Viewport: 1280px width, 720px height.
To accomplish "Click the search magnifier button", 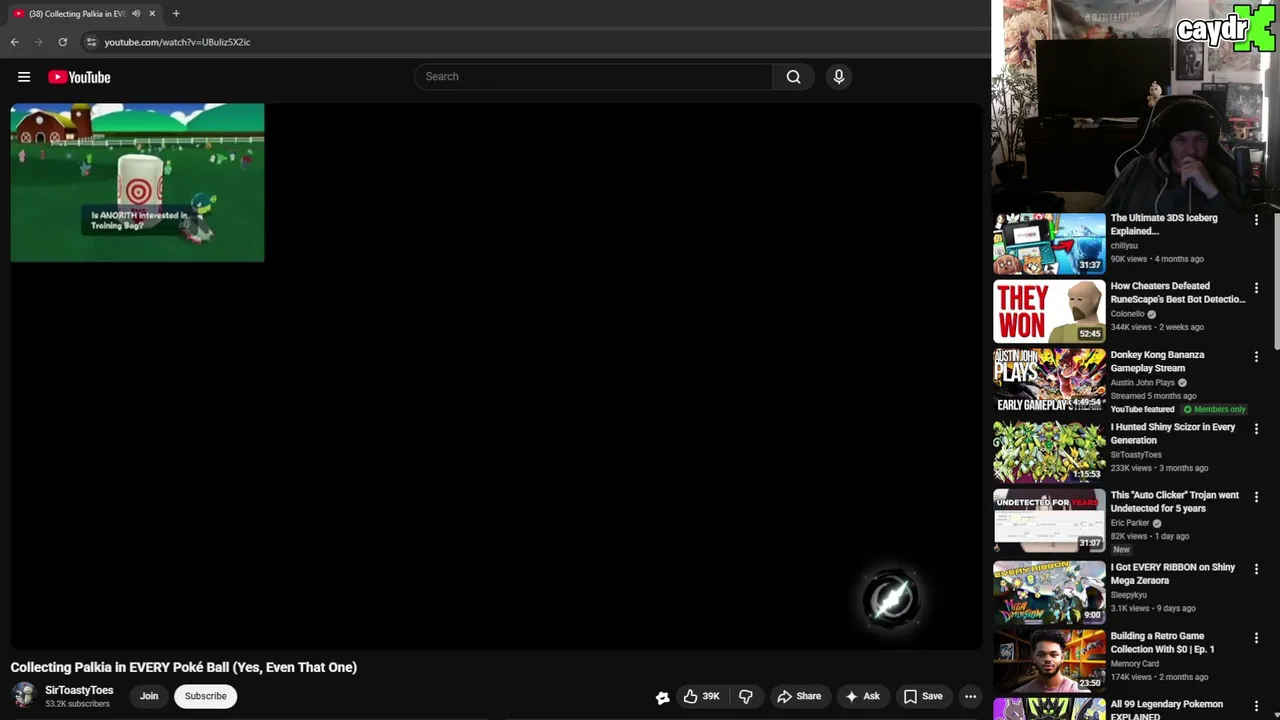I will tap(793, 77).
